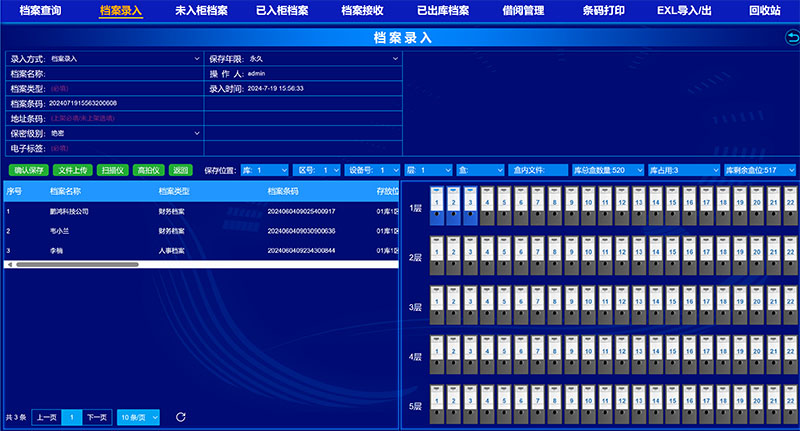Open the 借阅管理 tab

click(x=523, y=10)
